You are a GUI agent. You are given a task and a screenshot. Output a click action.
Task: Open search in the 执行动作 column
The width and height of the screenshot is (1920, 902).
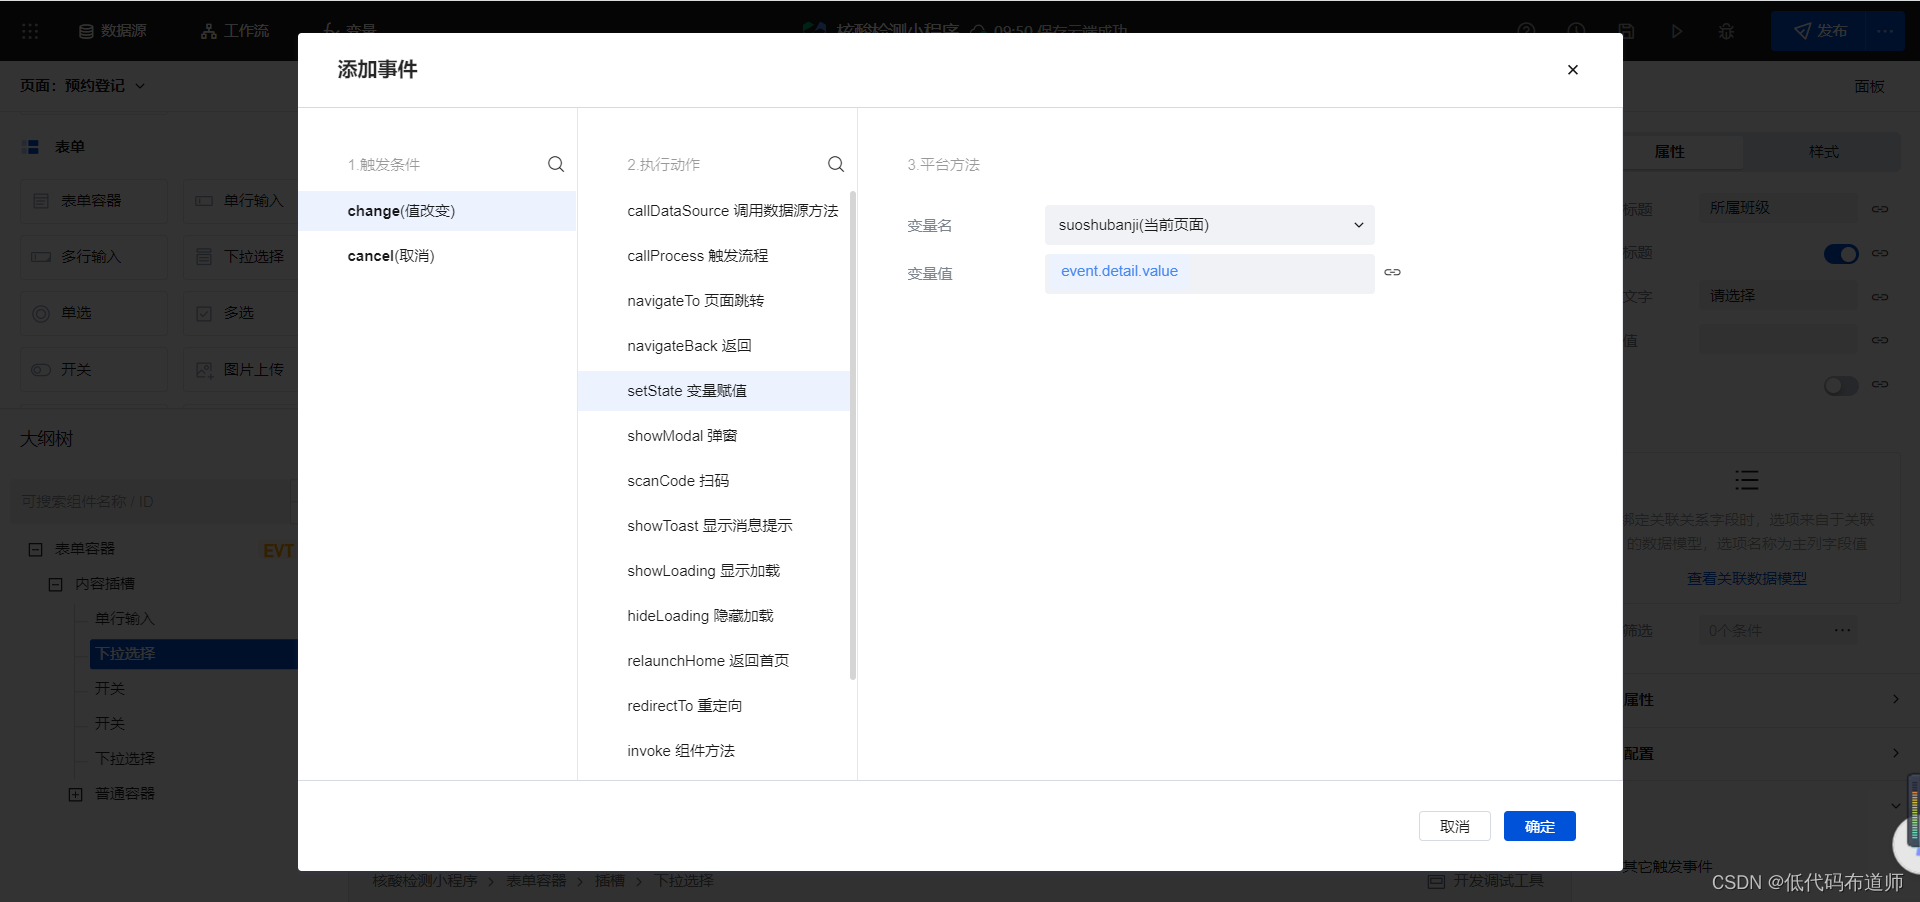coord(836,164)
